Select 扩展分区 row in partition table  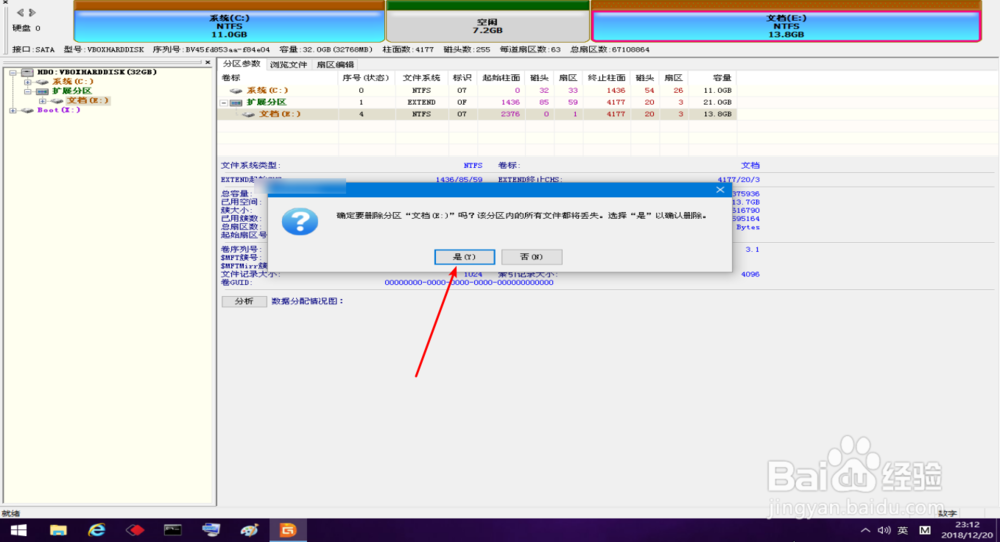point(478,102)
